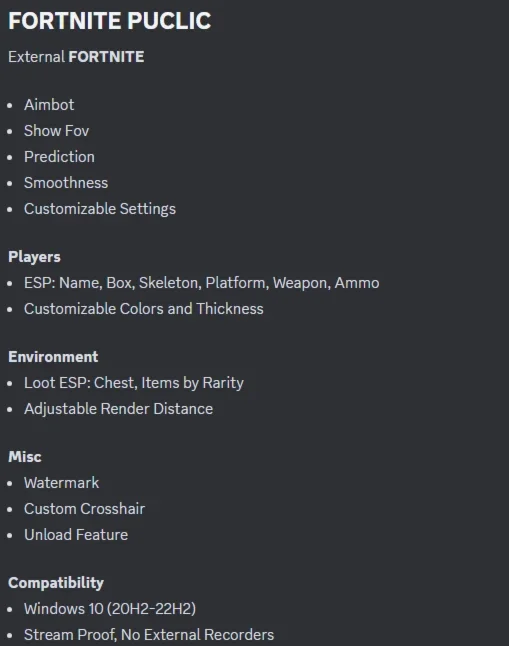Click the Environment section heading
Image resolution: width=509 pixels, height=646 pixels.
coord(53,357)
